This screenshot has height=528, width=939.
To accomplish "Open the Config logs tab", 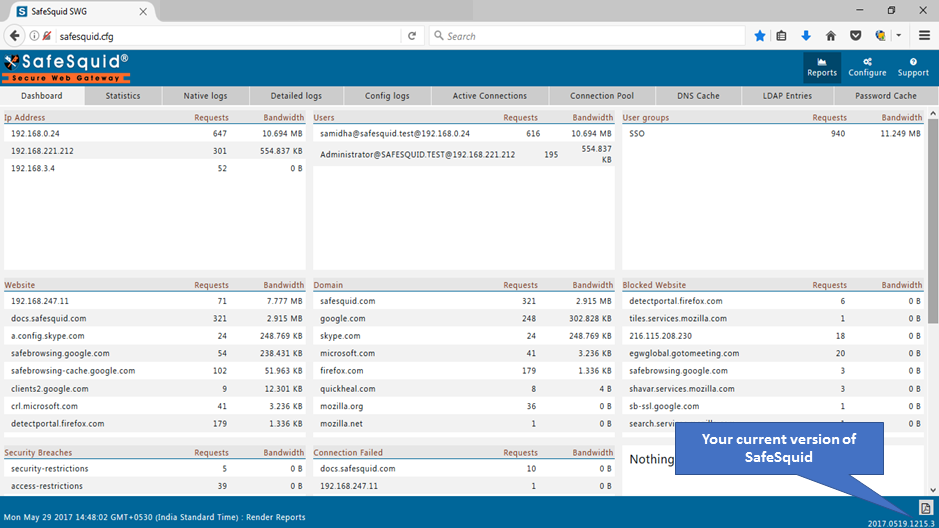I will pyautogui.click(x=387, y=96).
